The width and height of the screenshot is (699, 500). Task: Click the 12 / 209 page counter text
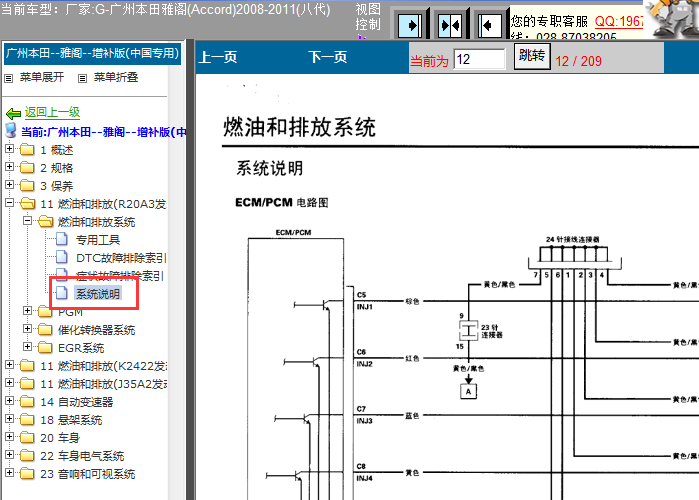pyautogui.click(x=579, y=61)
